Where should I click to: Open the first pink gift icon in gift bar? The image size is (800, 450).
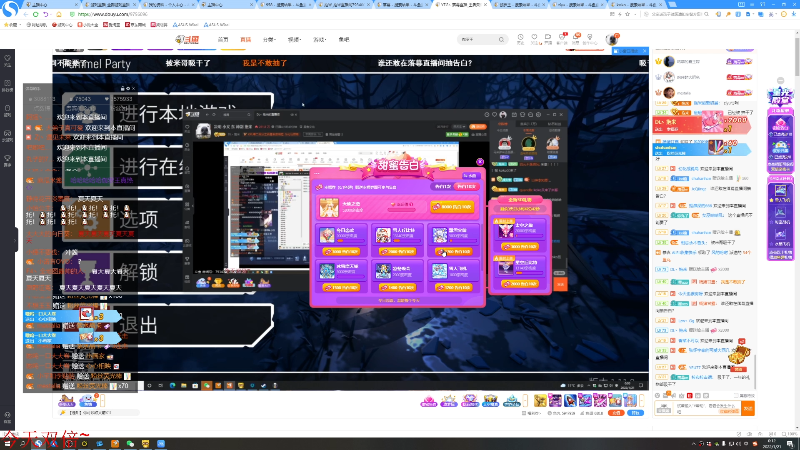tap(429, 401)
